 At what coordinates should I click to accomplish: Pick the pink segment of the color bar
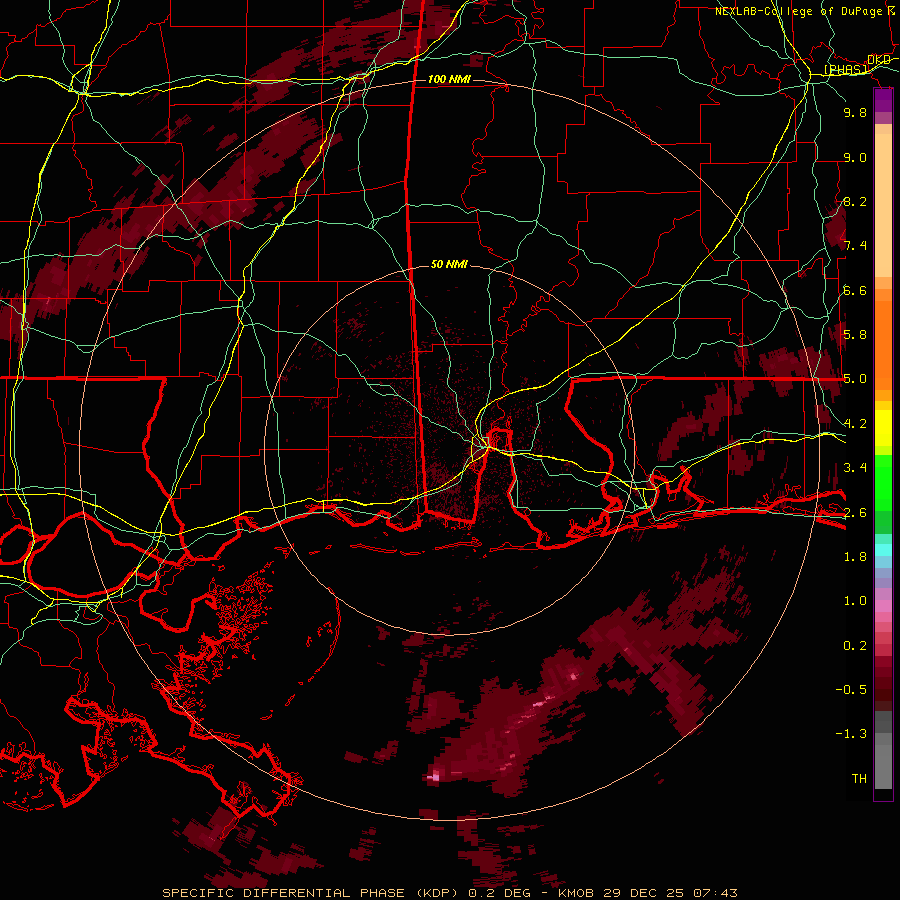(883, 606)
